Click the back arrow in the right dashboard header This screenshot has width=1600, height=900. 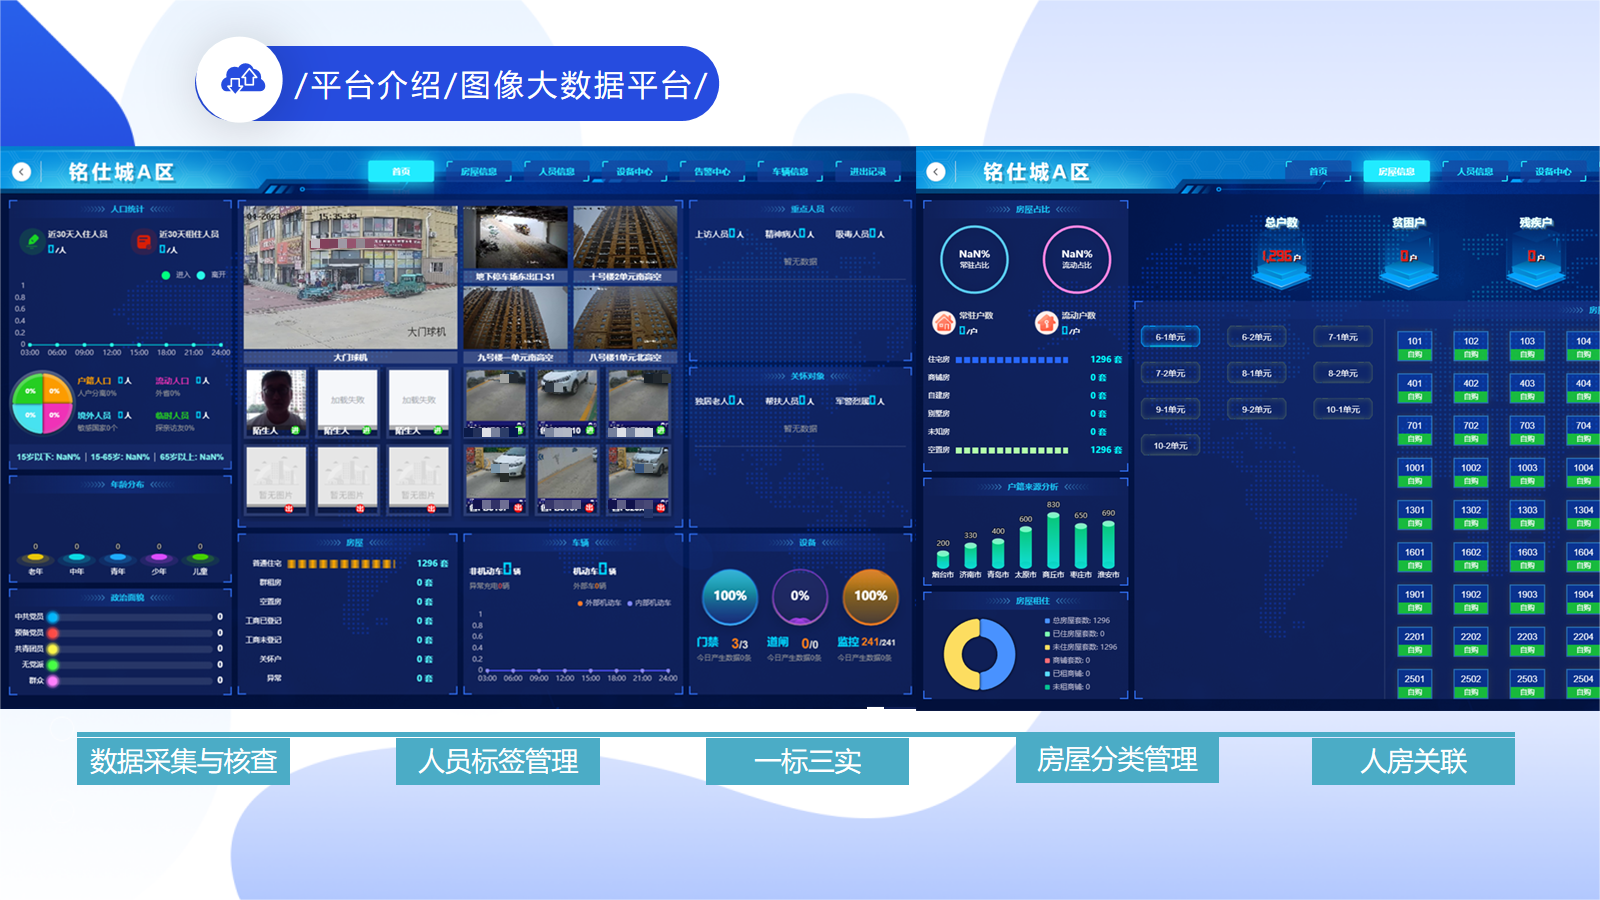pyautogui.click(x=936, y=172)
